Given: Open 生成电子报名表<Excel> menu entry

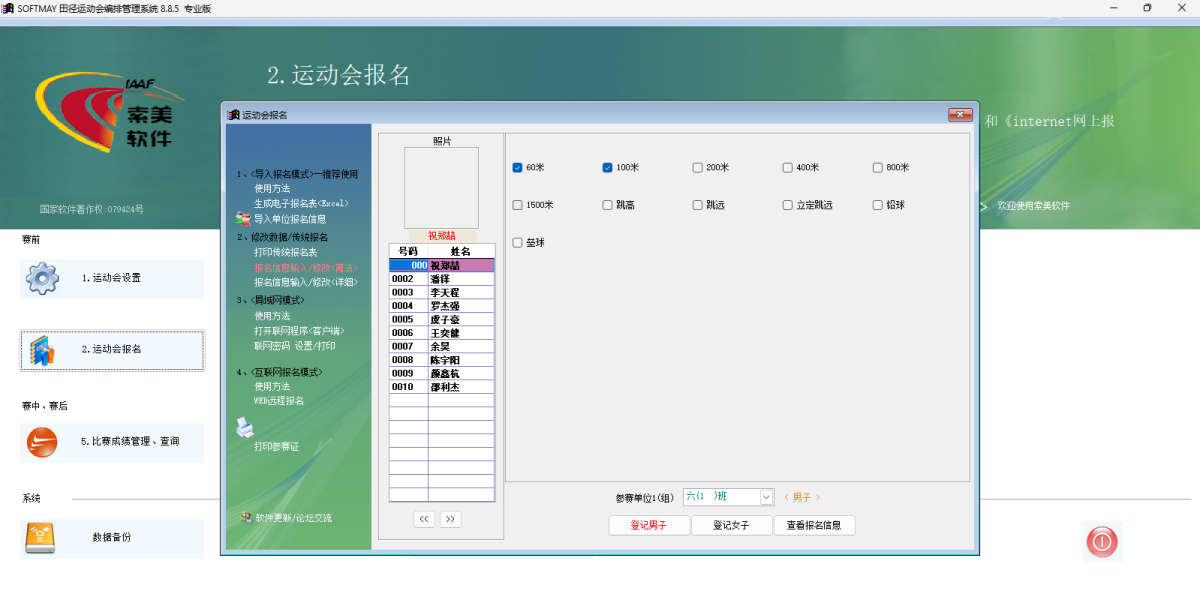Looking at the screenshot, I should click(300, 204).
